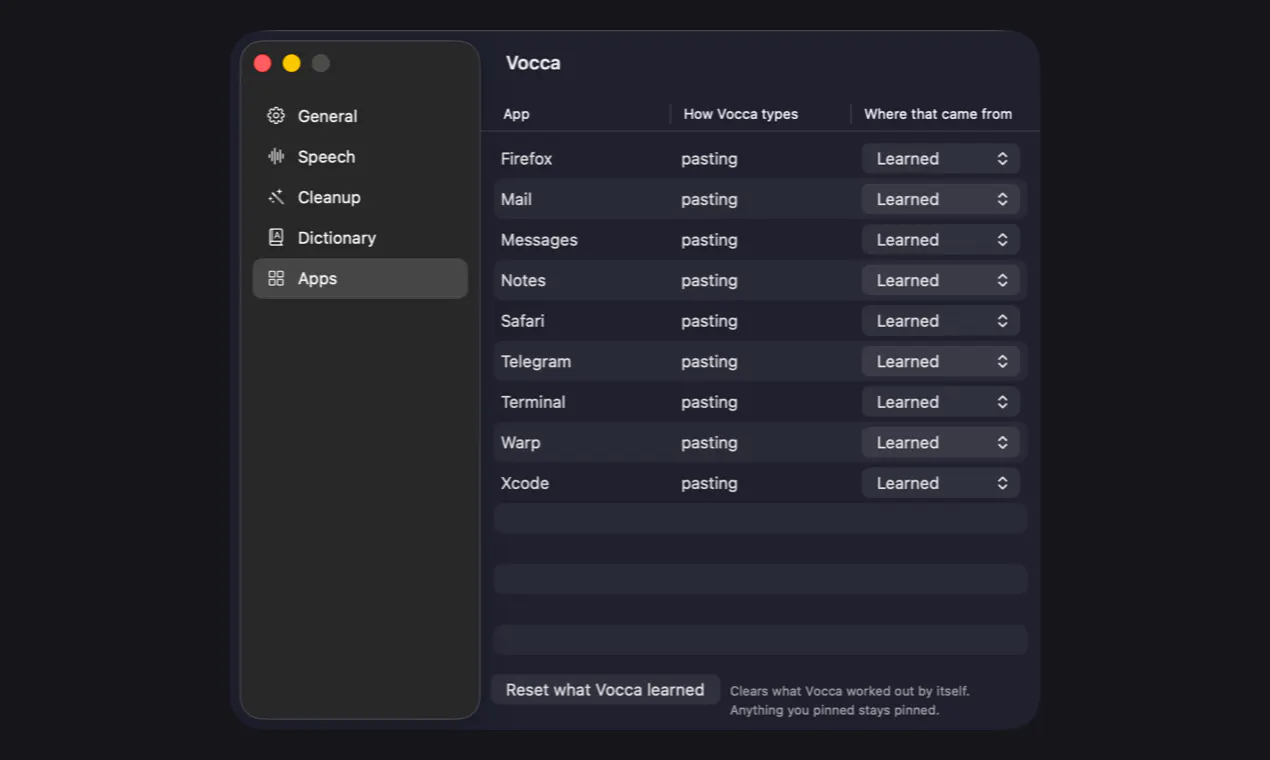Click the Apps grid icon
The width and height of the screenshot is (1270, 760).
(x=276, y=279)
